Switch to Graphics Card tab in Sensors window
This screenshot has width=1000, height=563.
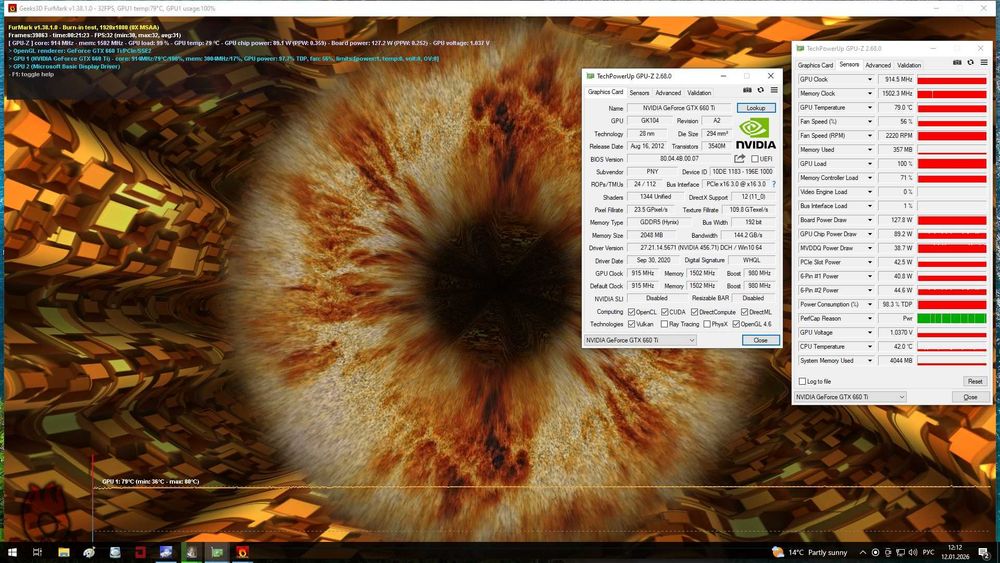[x=815, y=65]
